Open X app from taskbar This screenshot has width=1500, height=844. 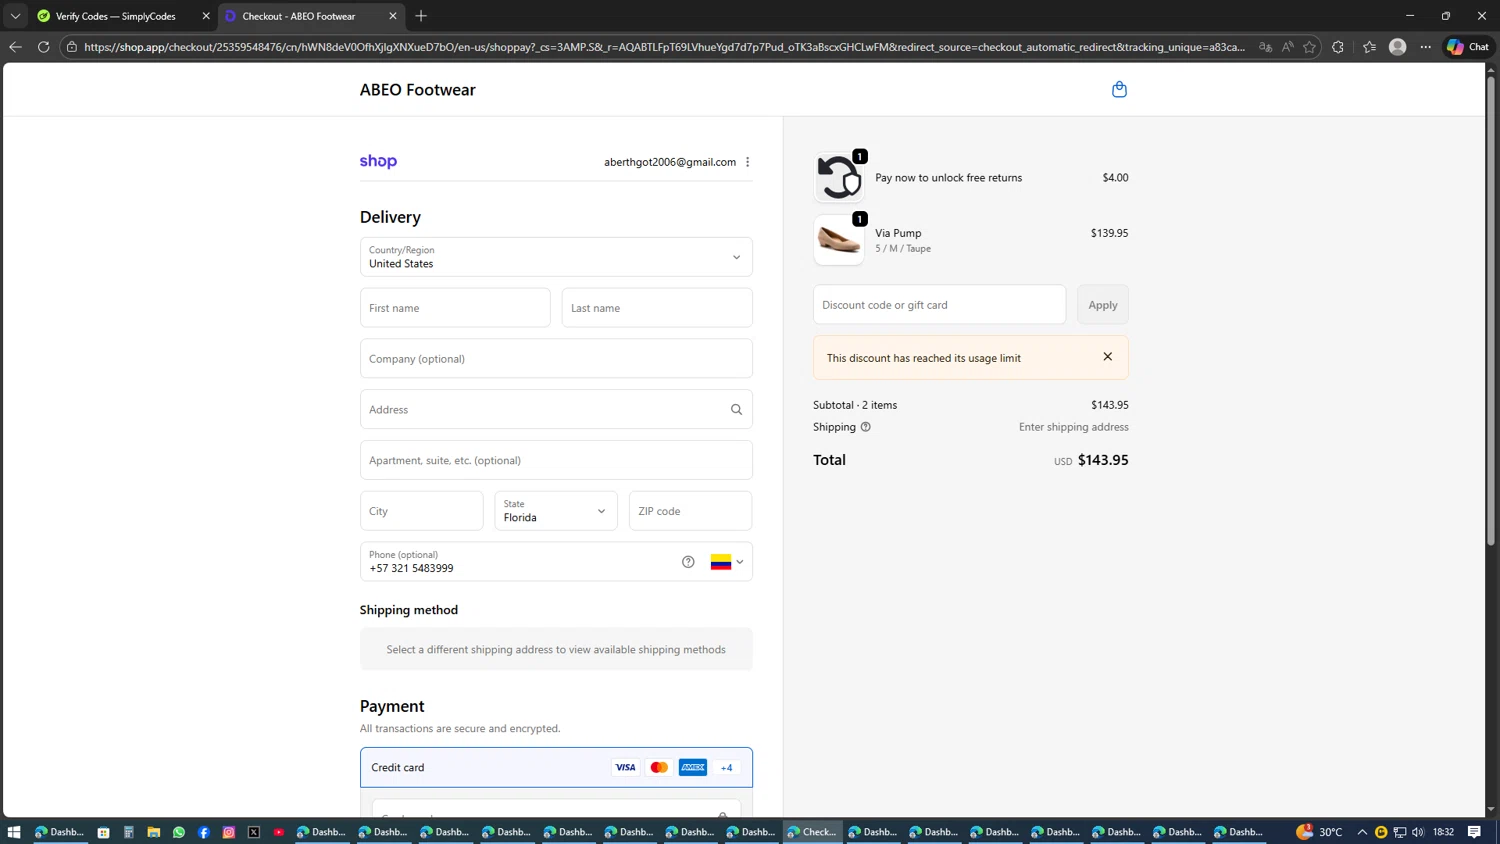(254, 832)
